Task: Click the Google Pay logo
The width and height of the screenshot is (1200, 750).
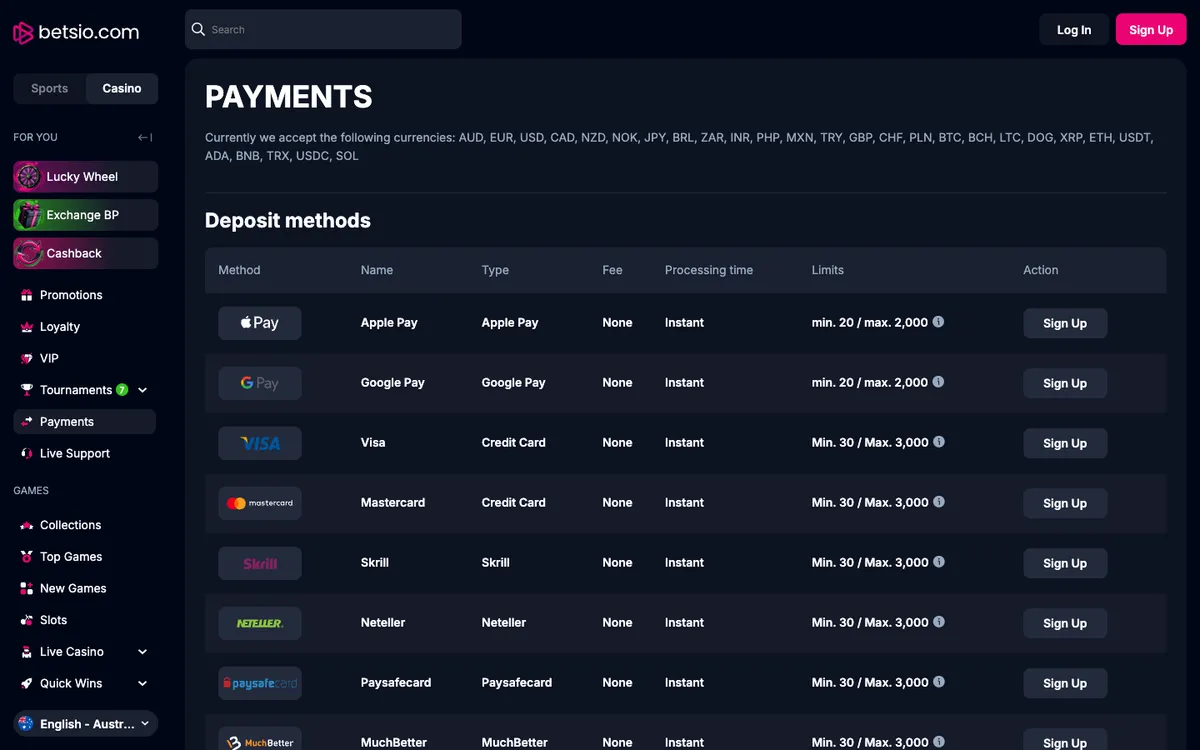Action: click(x=260, y=383)
